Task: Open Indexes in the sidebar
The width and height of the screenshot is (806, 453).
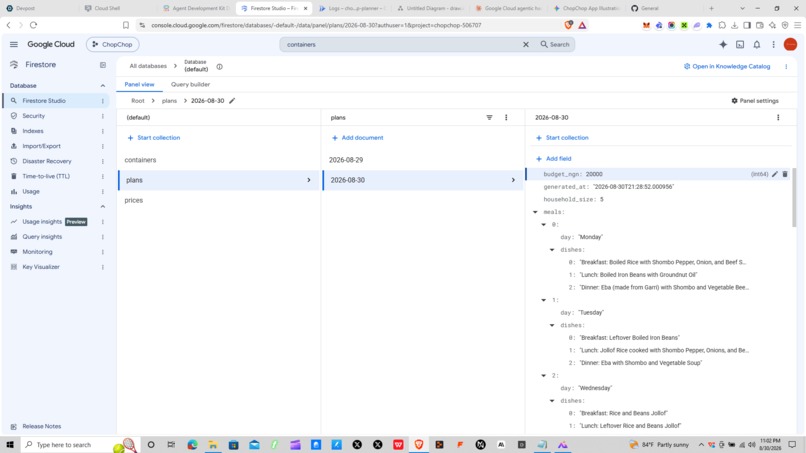Action: pyautogui.click(x=33, y=131)
